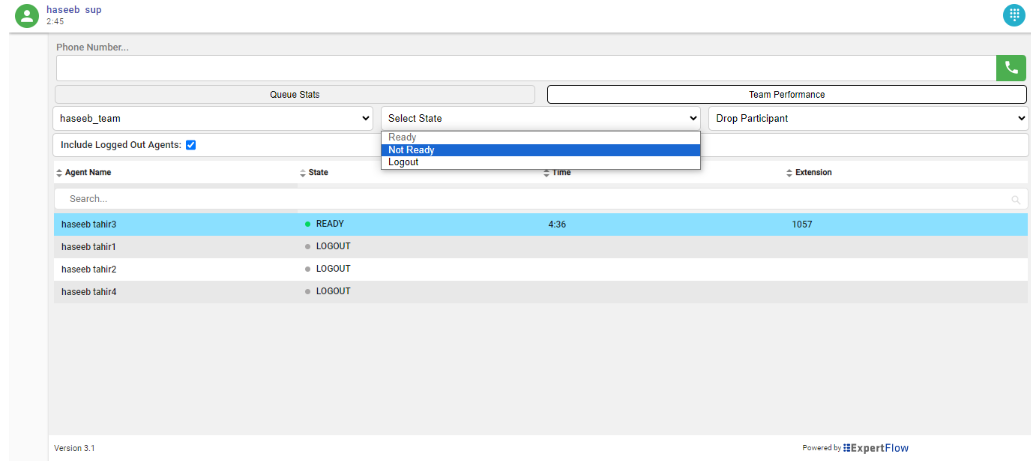Click the green user avatar icon
1031x461 pixels.
[x=26, y=16]
